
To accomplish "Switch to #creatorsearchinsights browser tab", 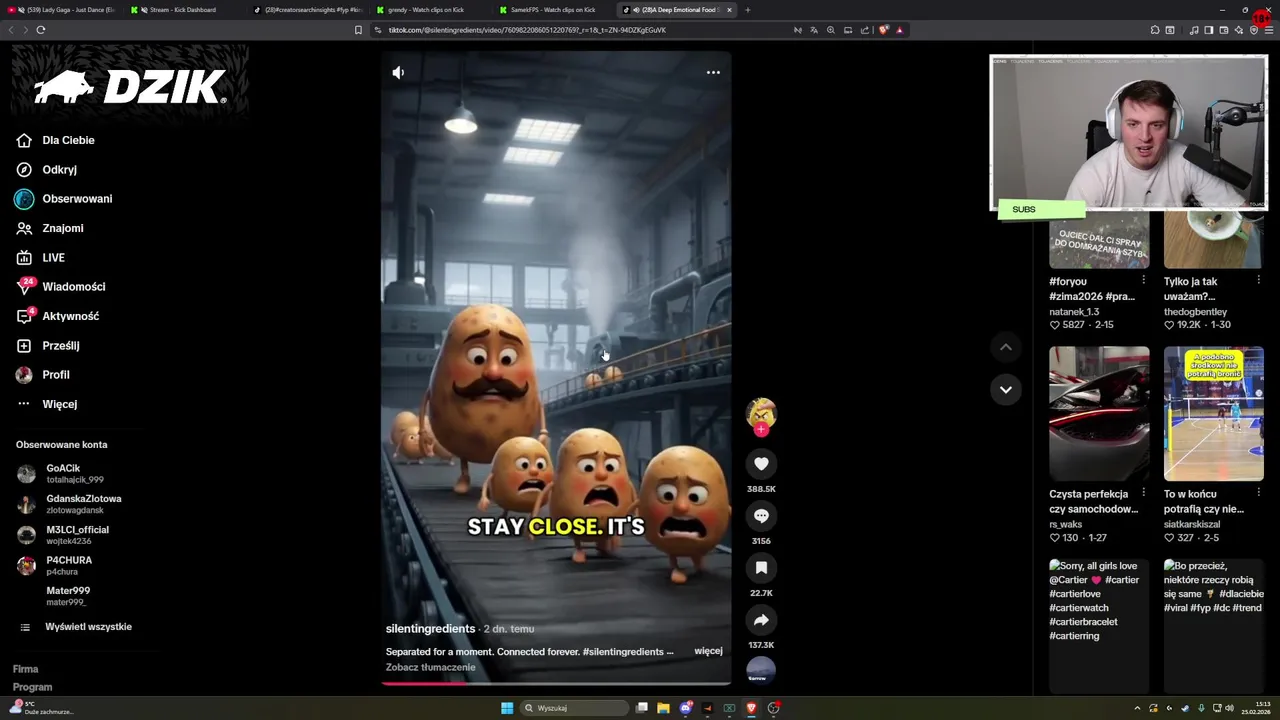I will (306, 10).
